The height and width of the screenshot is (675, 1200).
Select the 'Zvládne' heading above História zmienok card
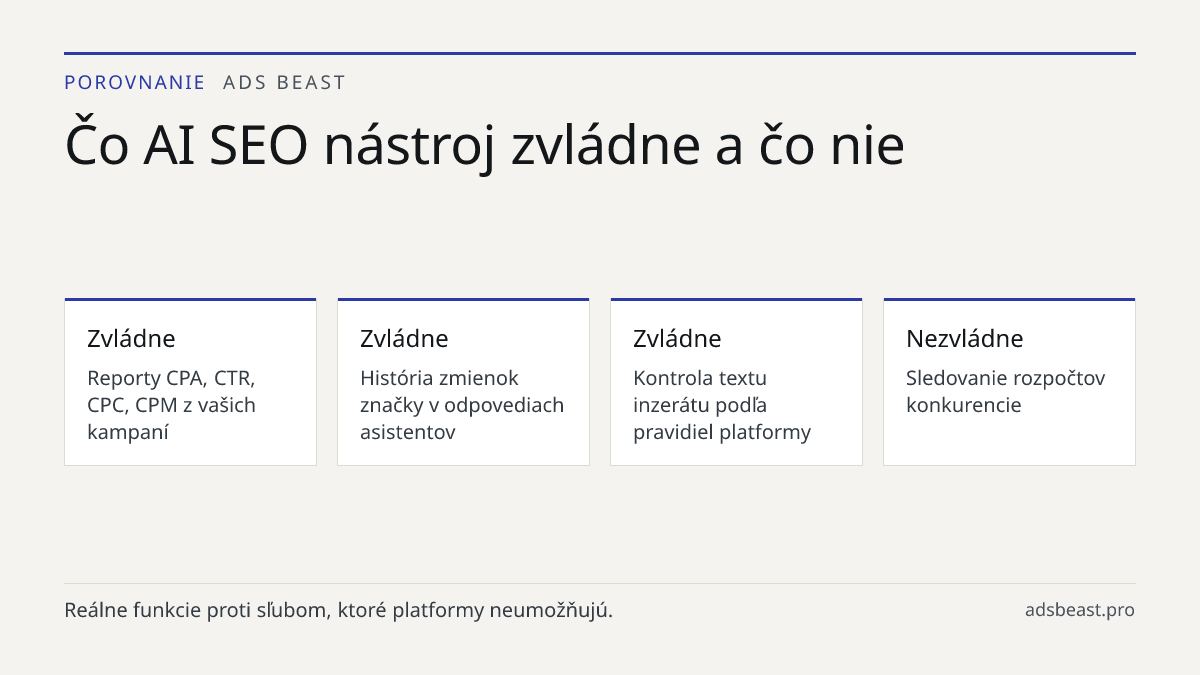coord(404,338)
